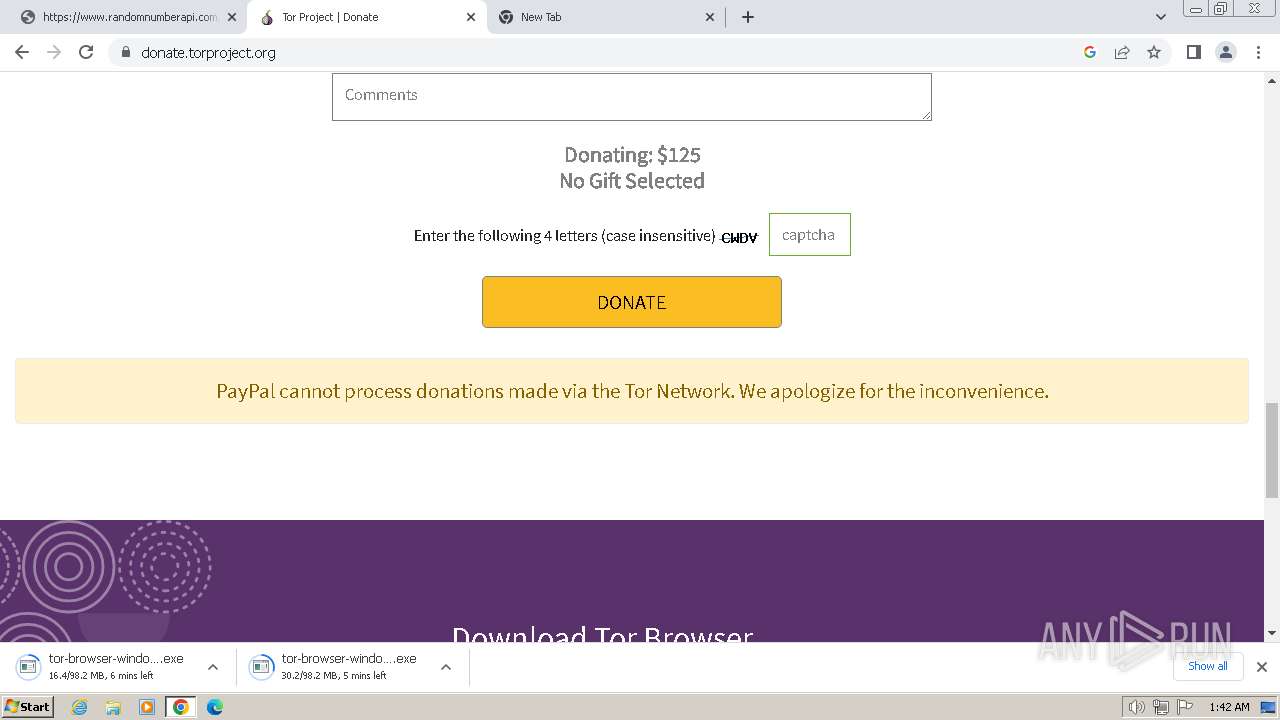Click the 'No Gift Selected' text
Image resolution: width=1280 pixels, height=720 pixels.
pyautogui.click(x=632, y=181)
